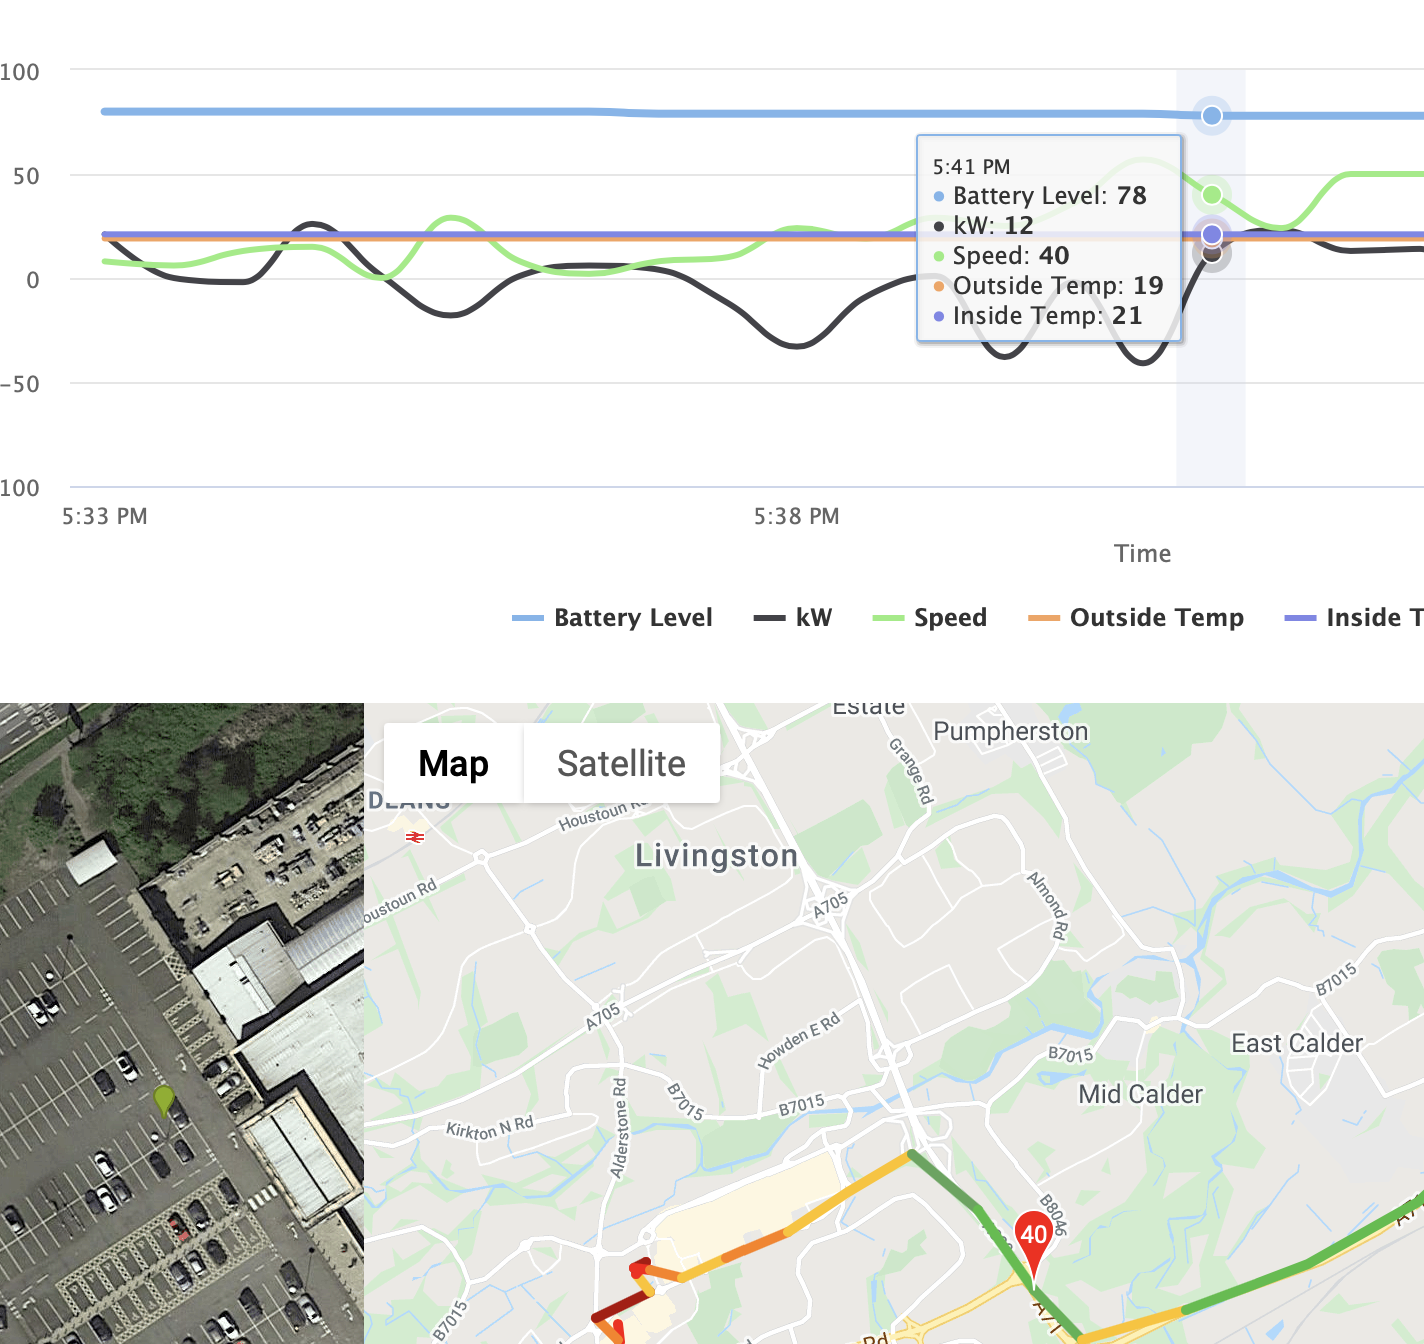Click the Inside Temp data point marker
1424x1344 pixels.
point(1212,235)
